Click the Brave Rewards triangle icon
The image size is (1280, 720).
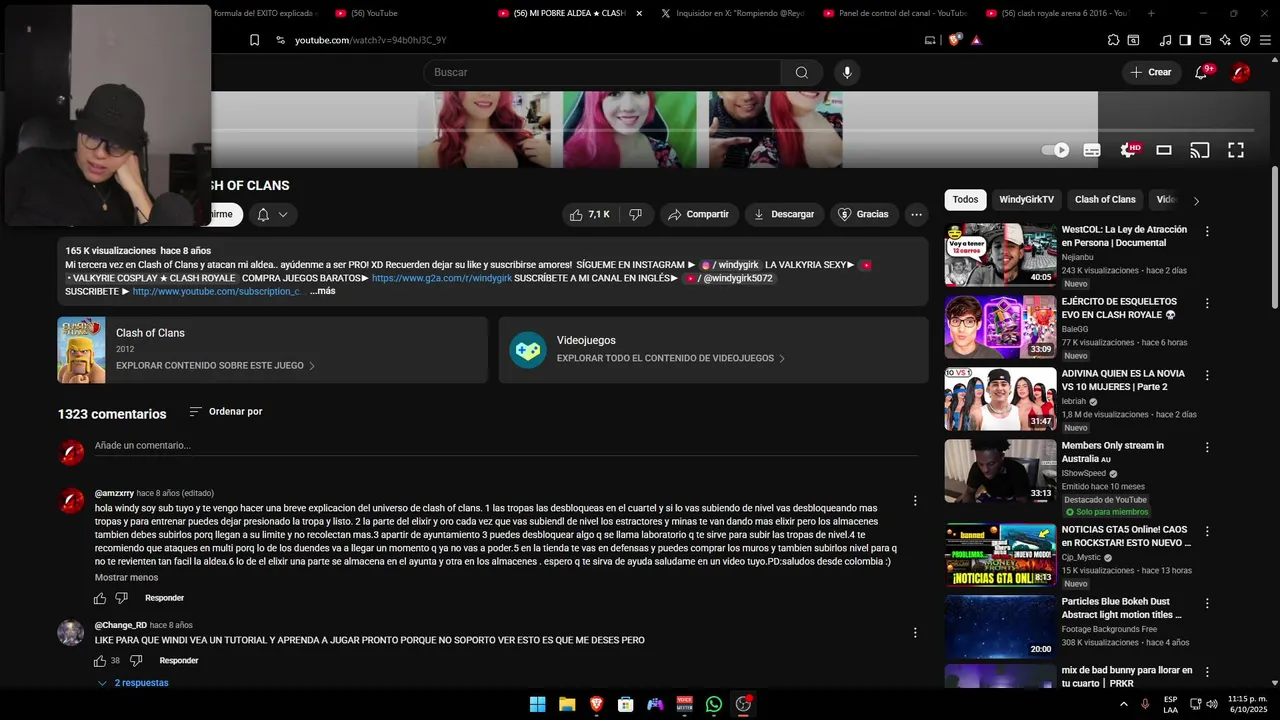[976, 40]
